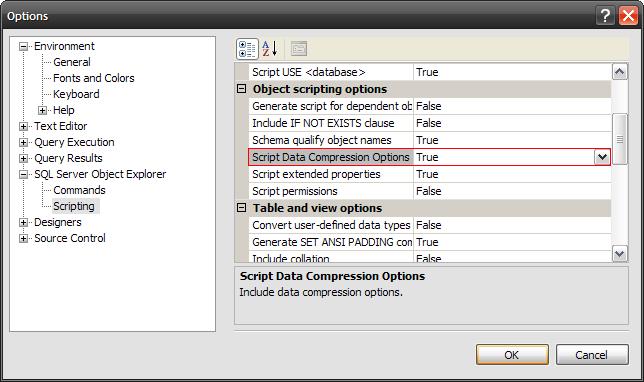Switch property grid to Categorized view

pos(247,49)
